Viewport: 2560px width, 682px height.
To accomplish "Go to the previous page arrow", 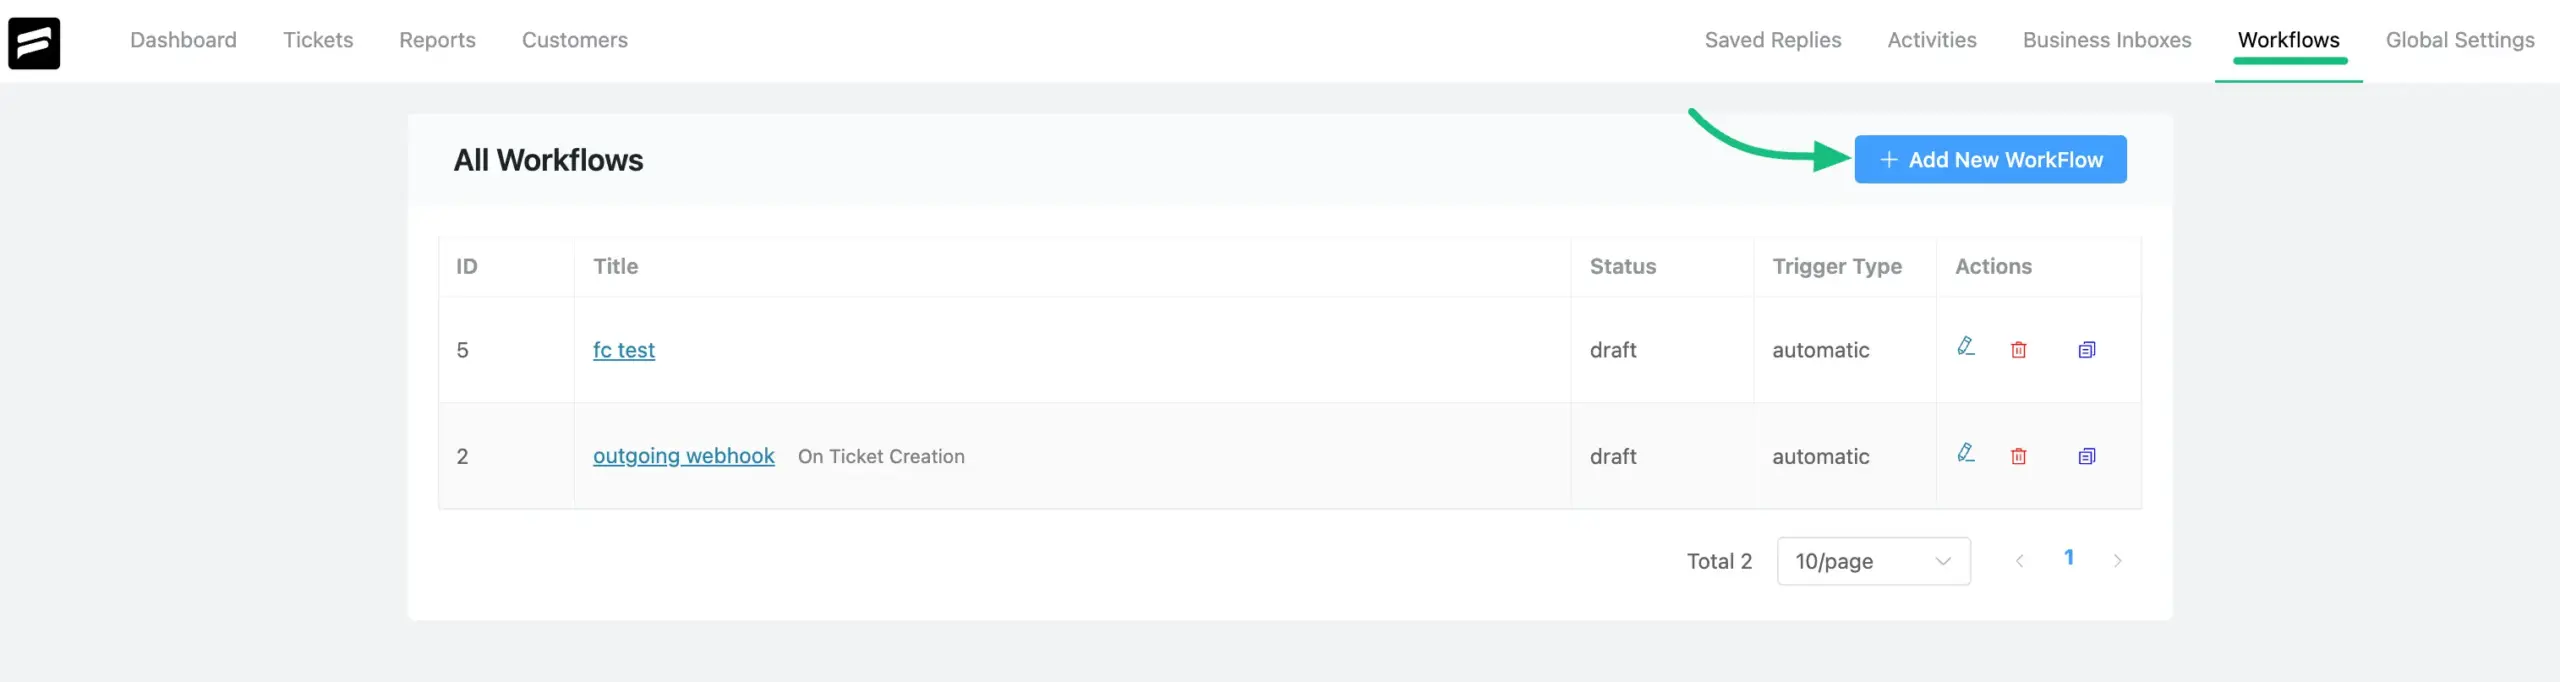I will tap(2019, 561).
